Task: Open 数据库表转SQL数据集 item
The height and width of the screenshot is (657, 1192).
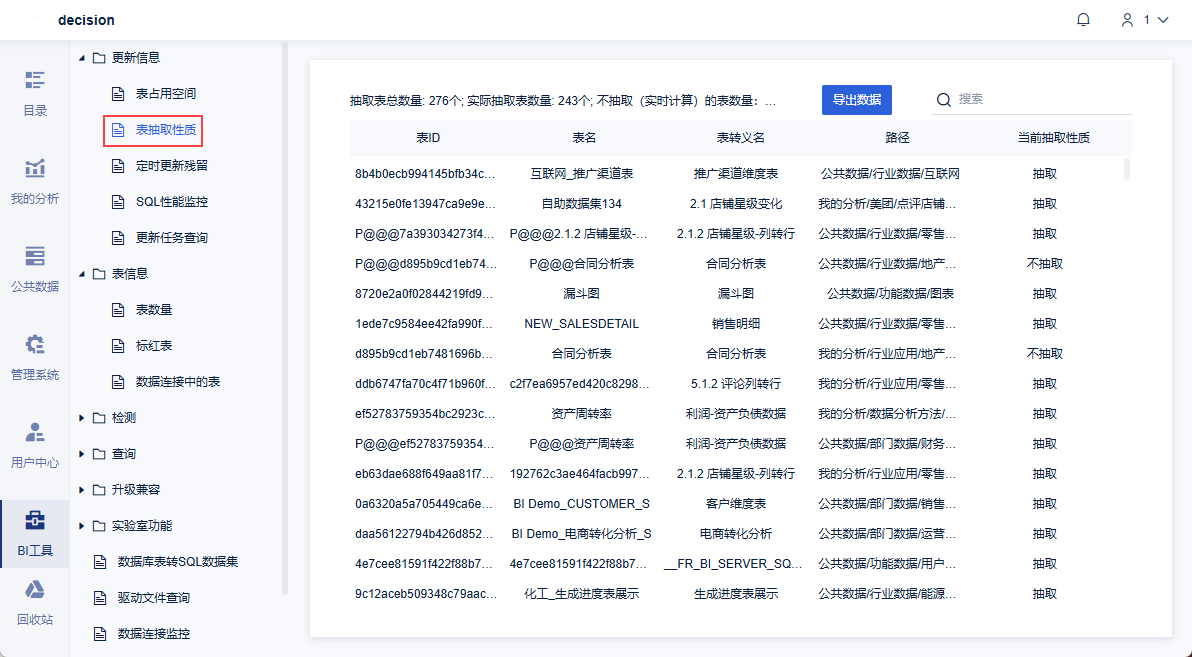Action: point(178,562)
